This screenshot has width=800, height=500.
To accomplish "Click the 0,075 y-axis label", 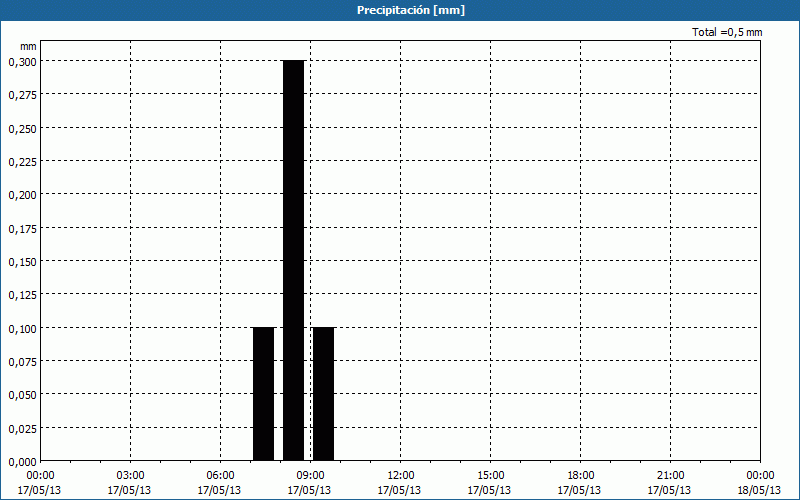I will coord(22,362).
